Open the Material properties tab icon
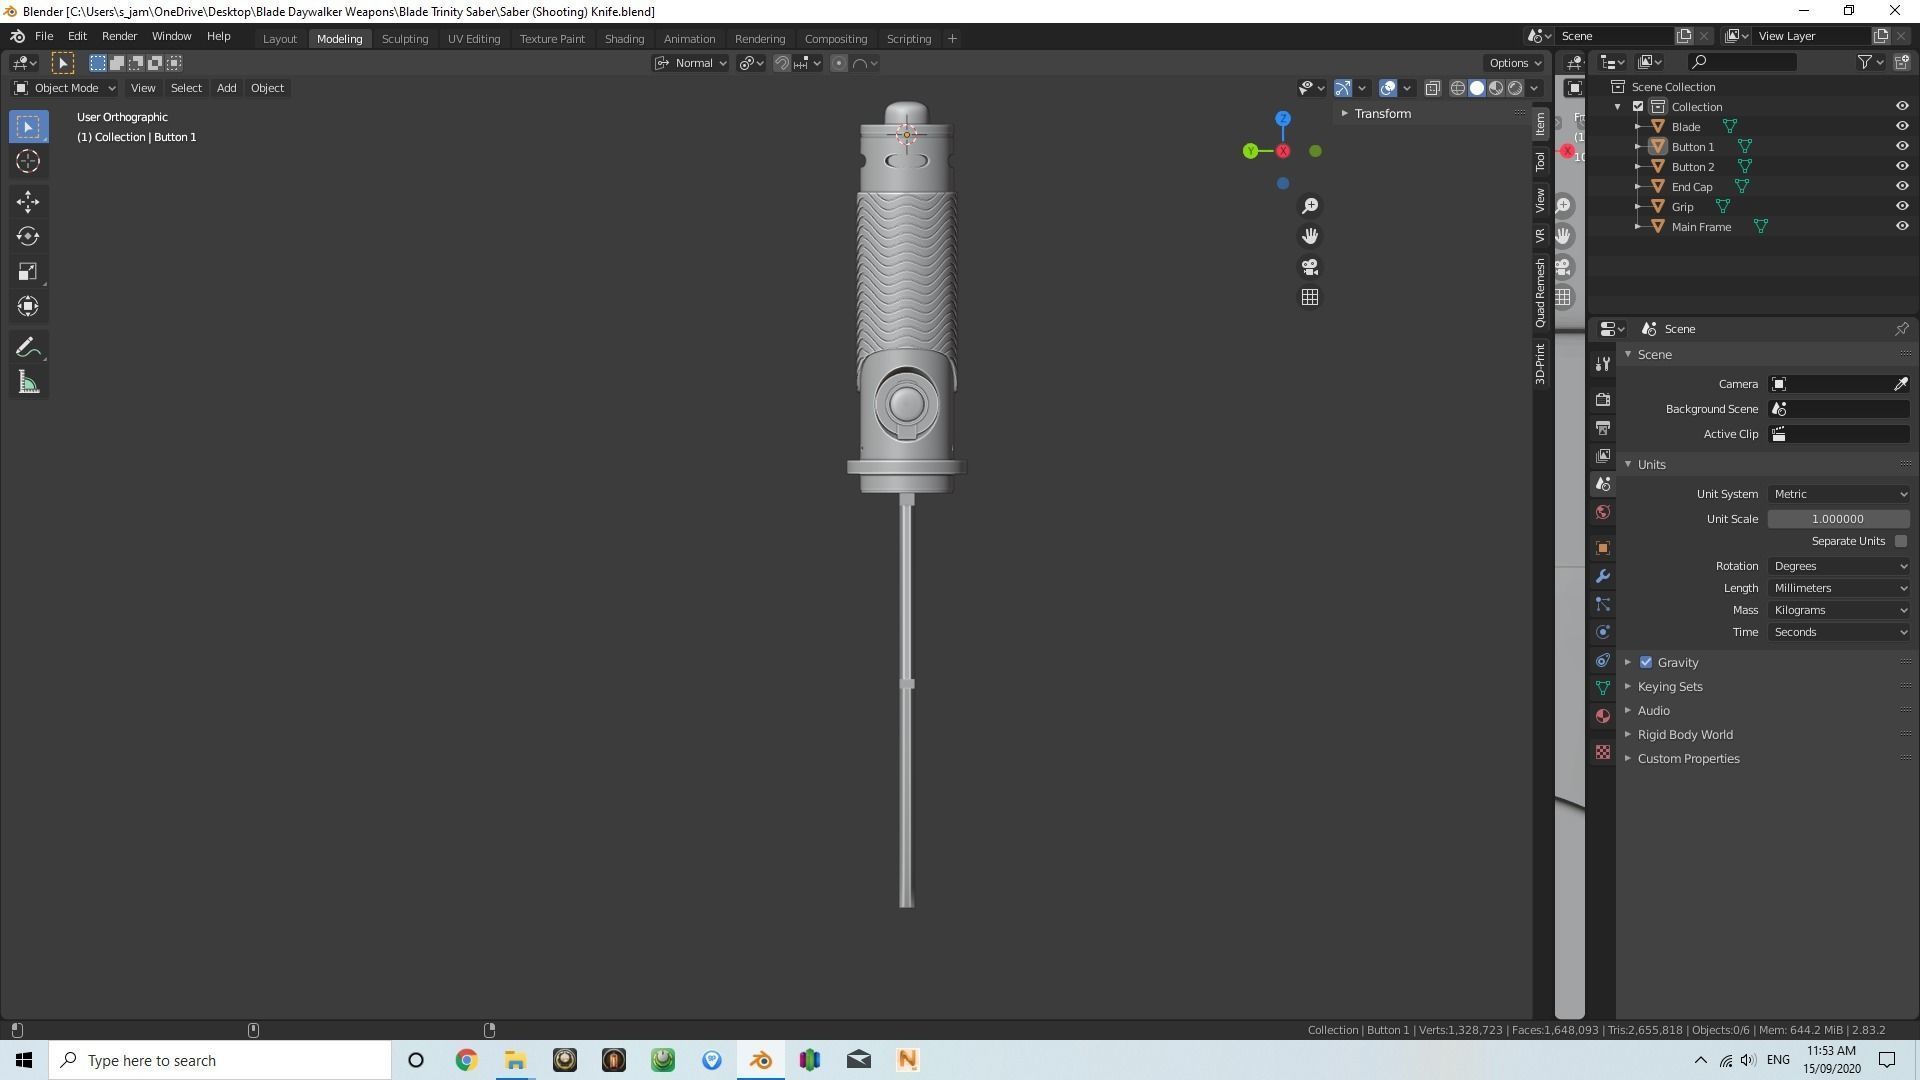Image resolution: width=1920 pixels, height=1080 pixels. [x=1603, y=716]
